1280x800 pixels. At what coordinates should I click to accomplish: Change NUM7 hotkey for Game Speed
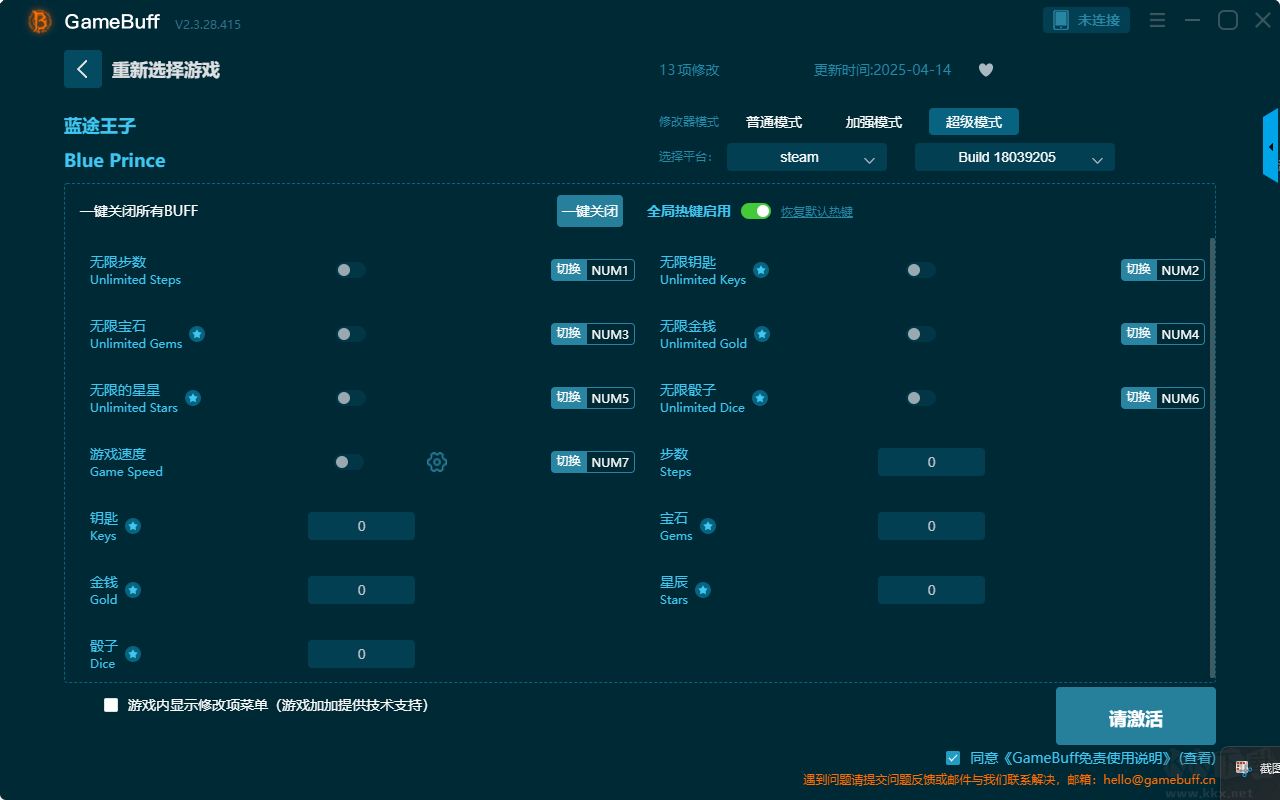click(x=593, y=462)
